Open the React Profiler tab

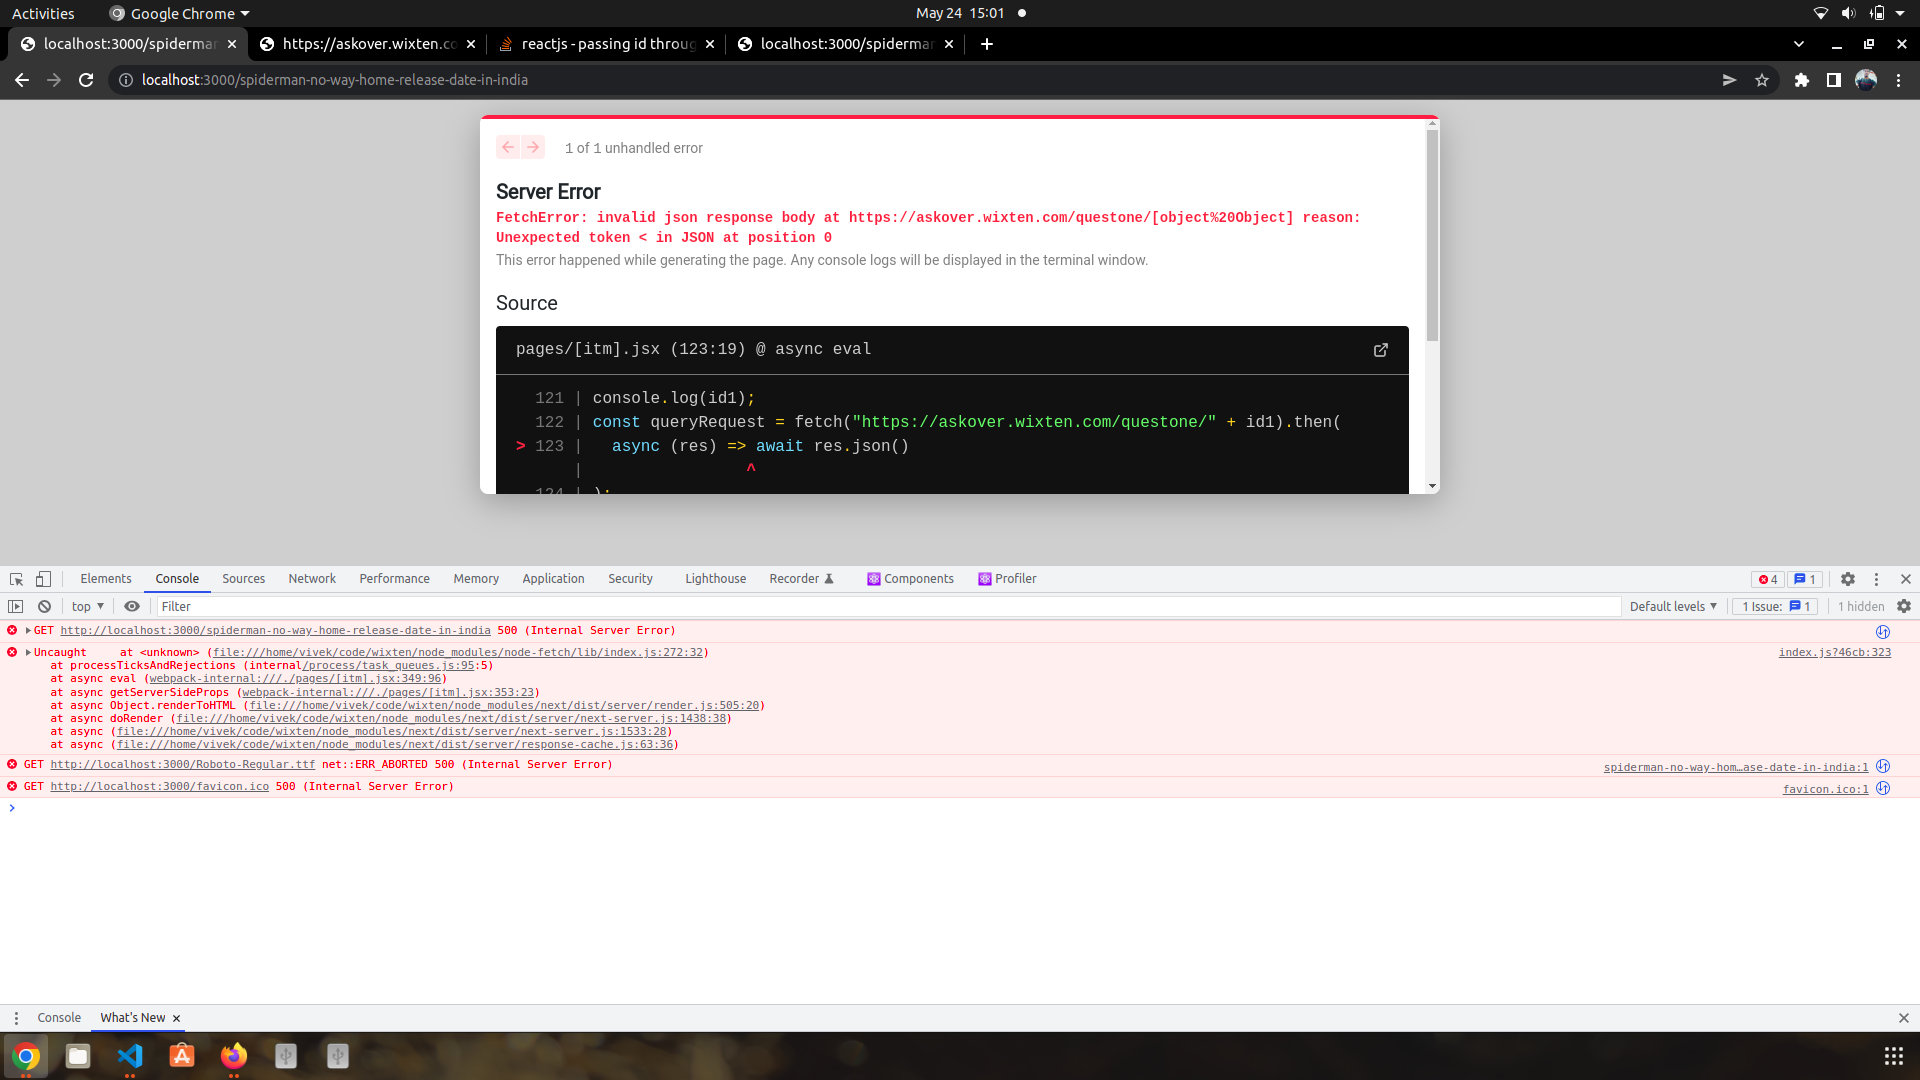[1007, 579]
